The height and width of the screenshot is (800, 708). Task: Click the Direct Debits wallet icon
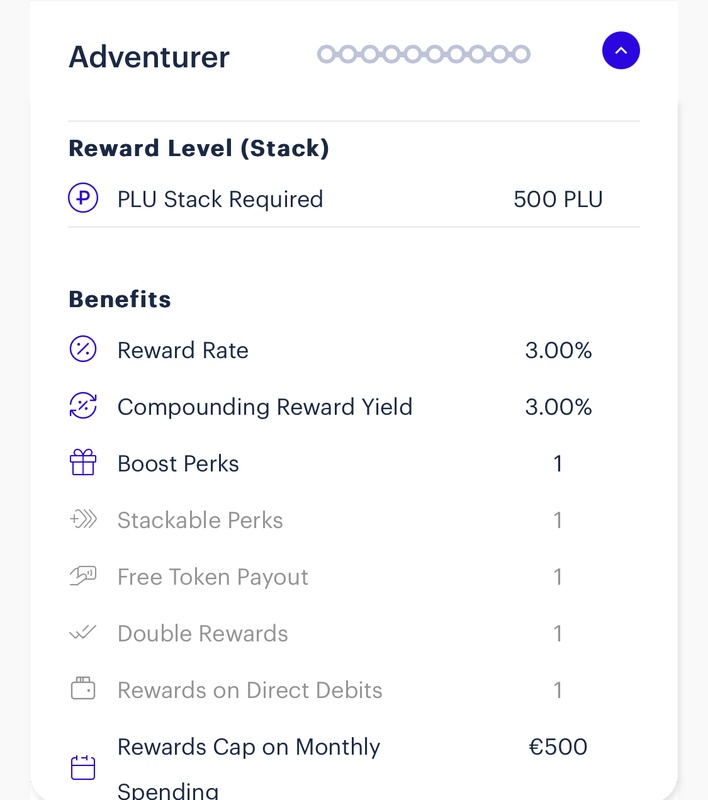point(83,689)
